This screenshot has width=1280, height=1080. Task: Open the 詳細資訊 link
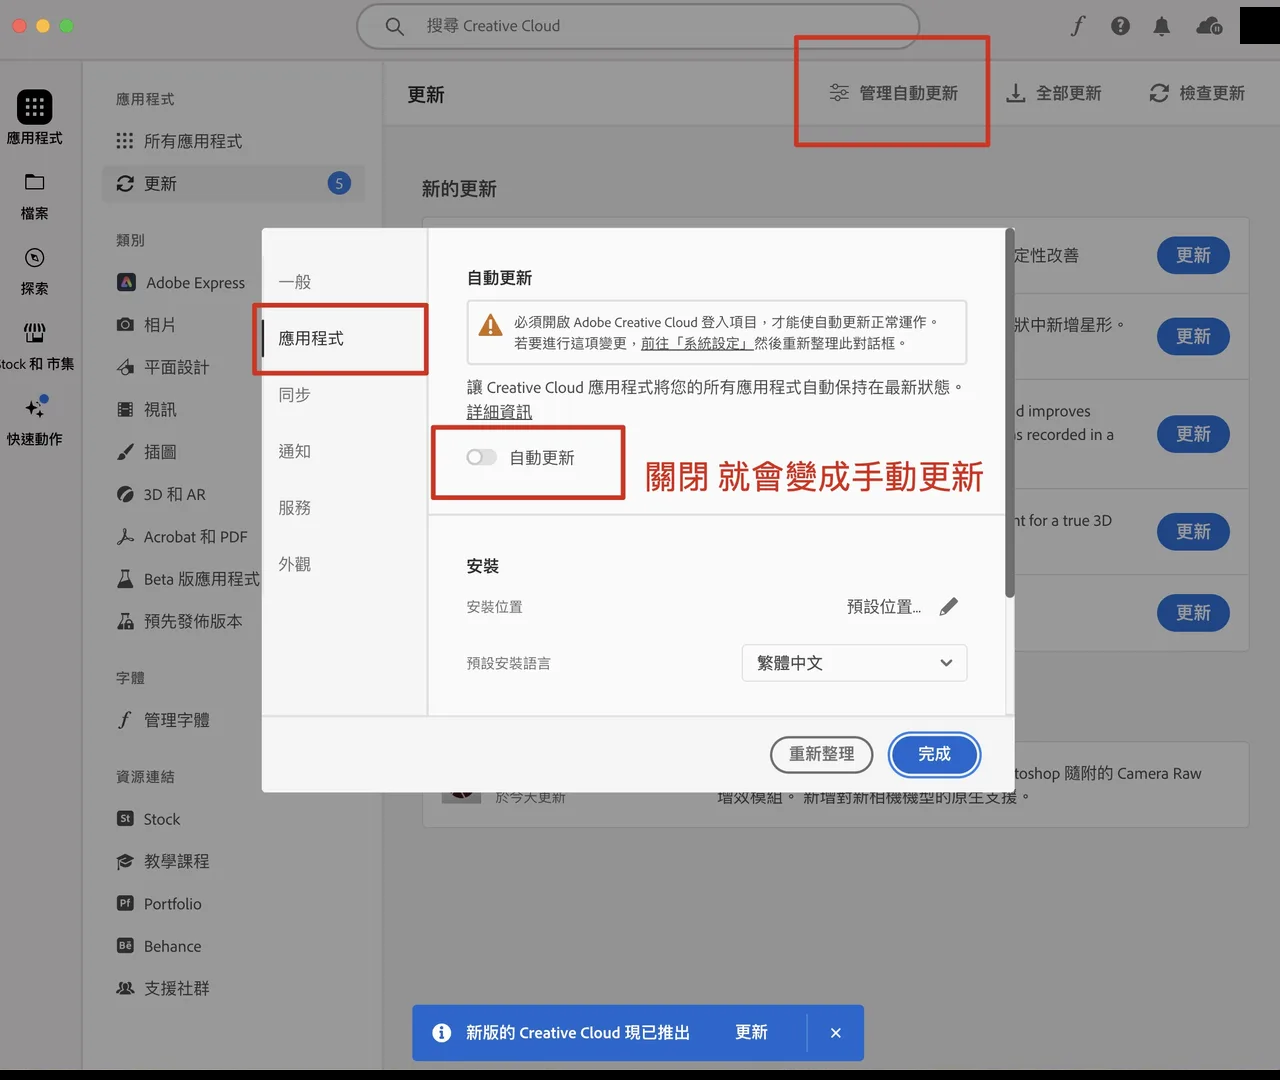[499, 412]
